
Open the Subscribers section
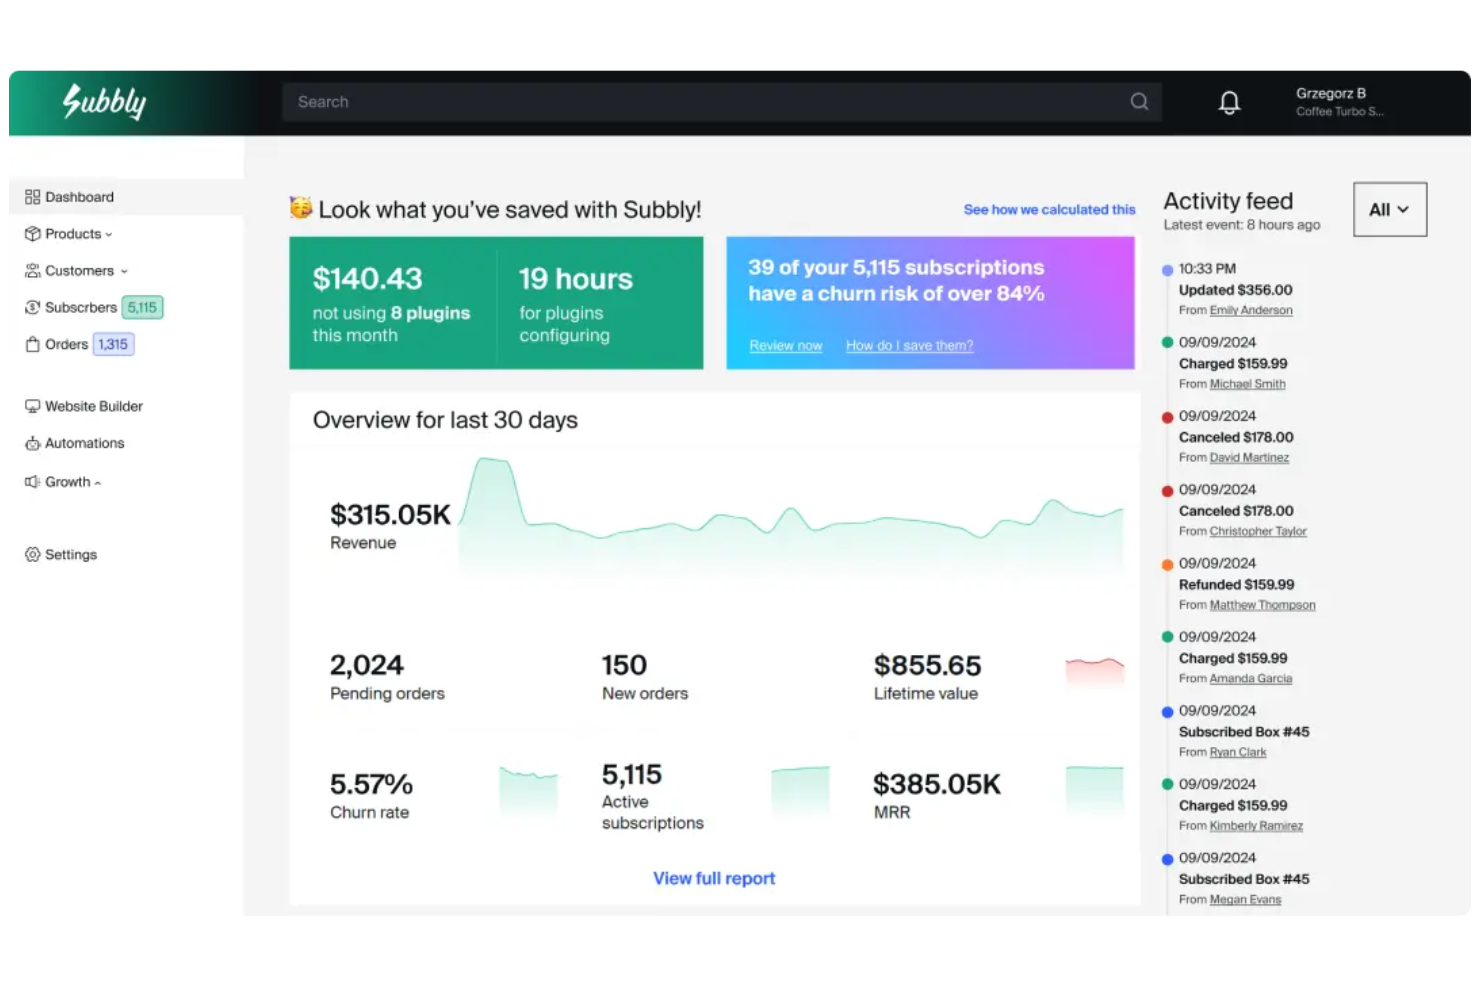82,307
